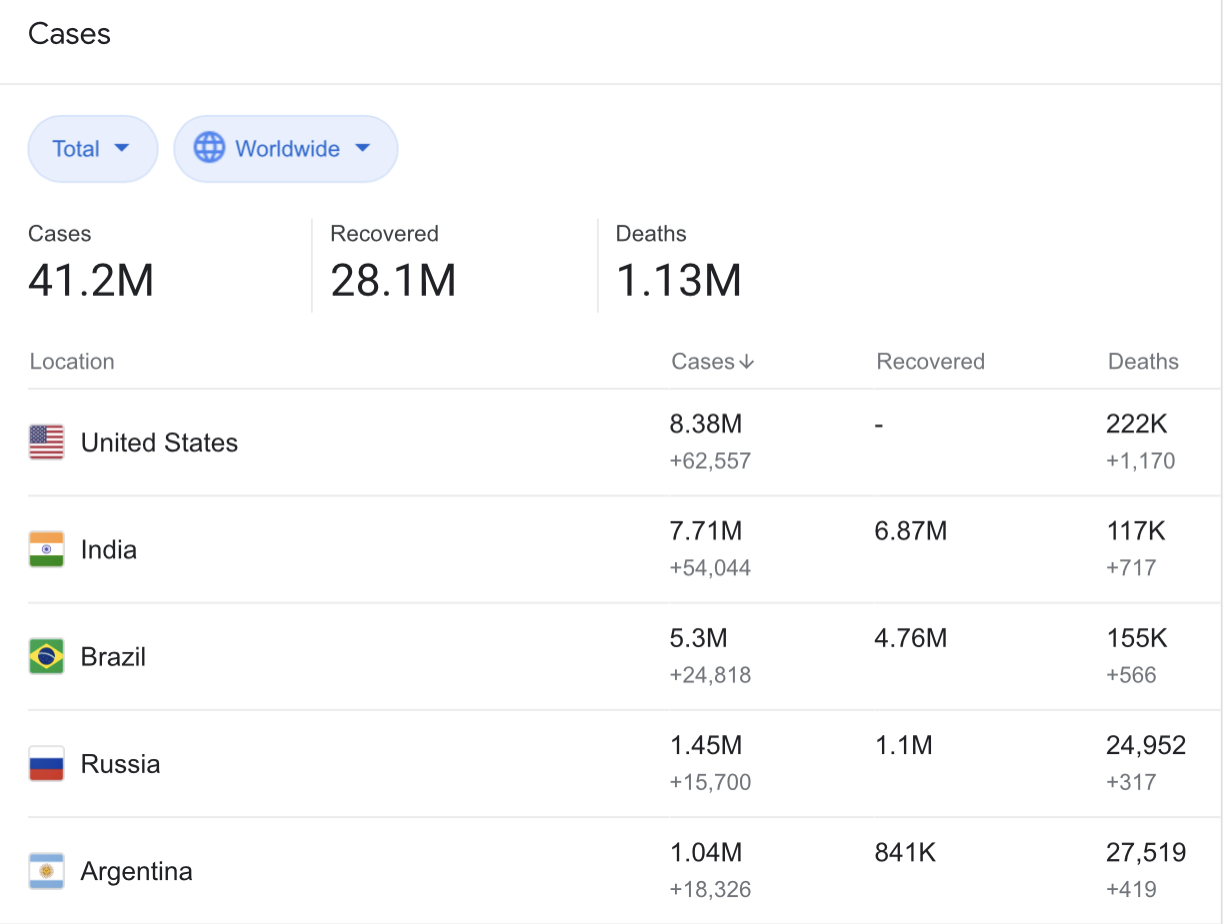This screenshot has height=924, width=1226.
Task: Expand the Worldwide location dropdown arrow
Action: [362, 148]
